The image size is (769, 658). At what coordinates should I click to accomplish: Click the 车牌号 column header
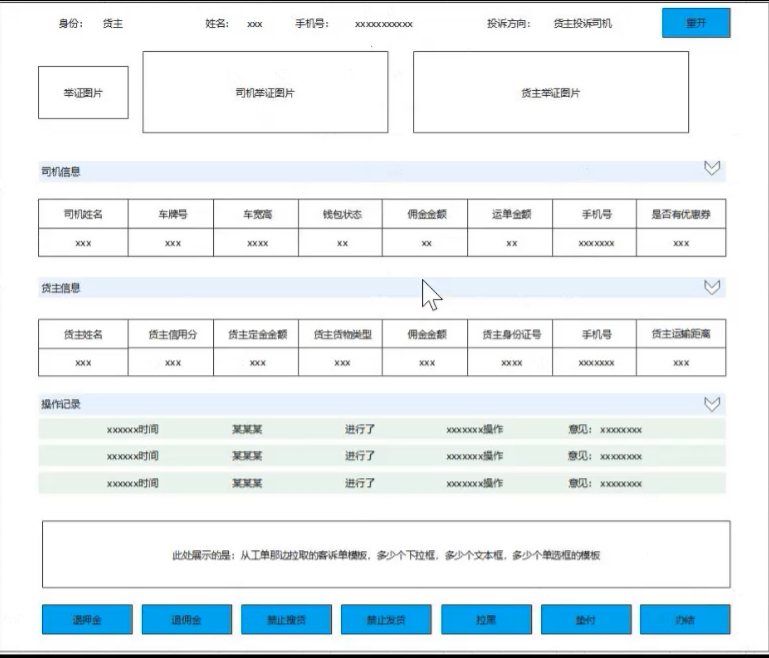[171, 214]
